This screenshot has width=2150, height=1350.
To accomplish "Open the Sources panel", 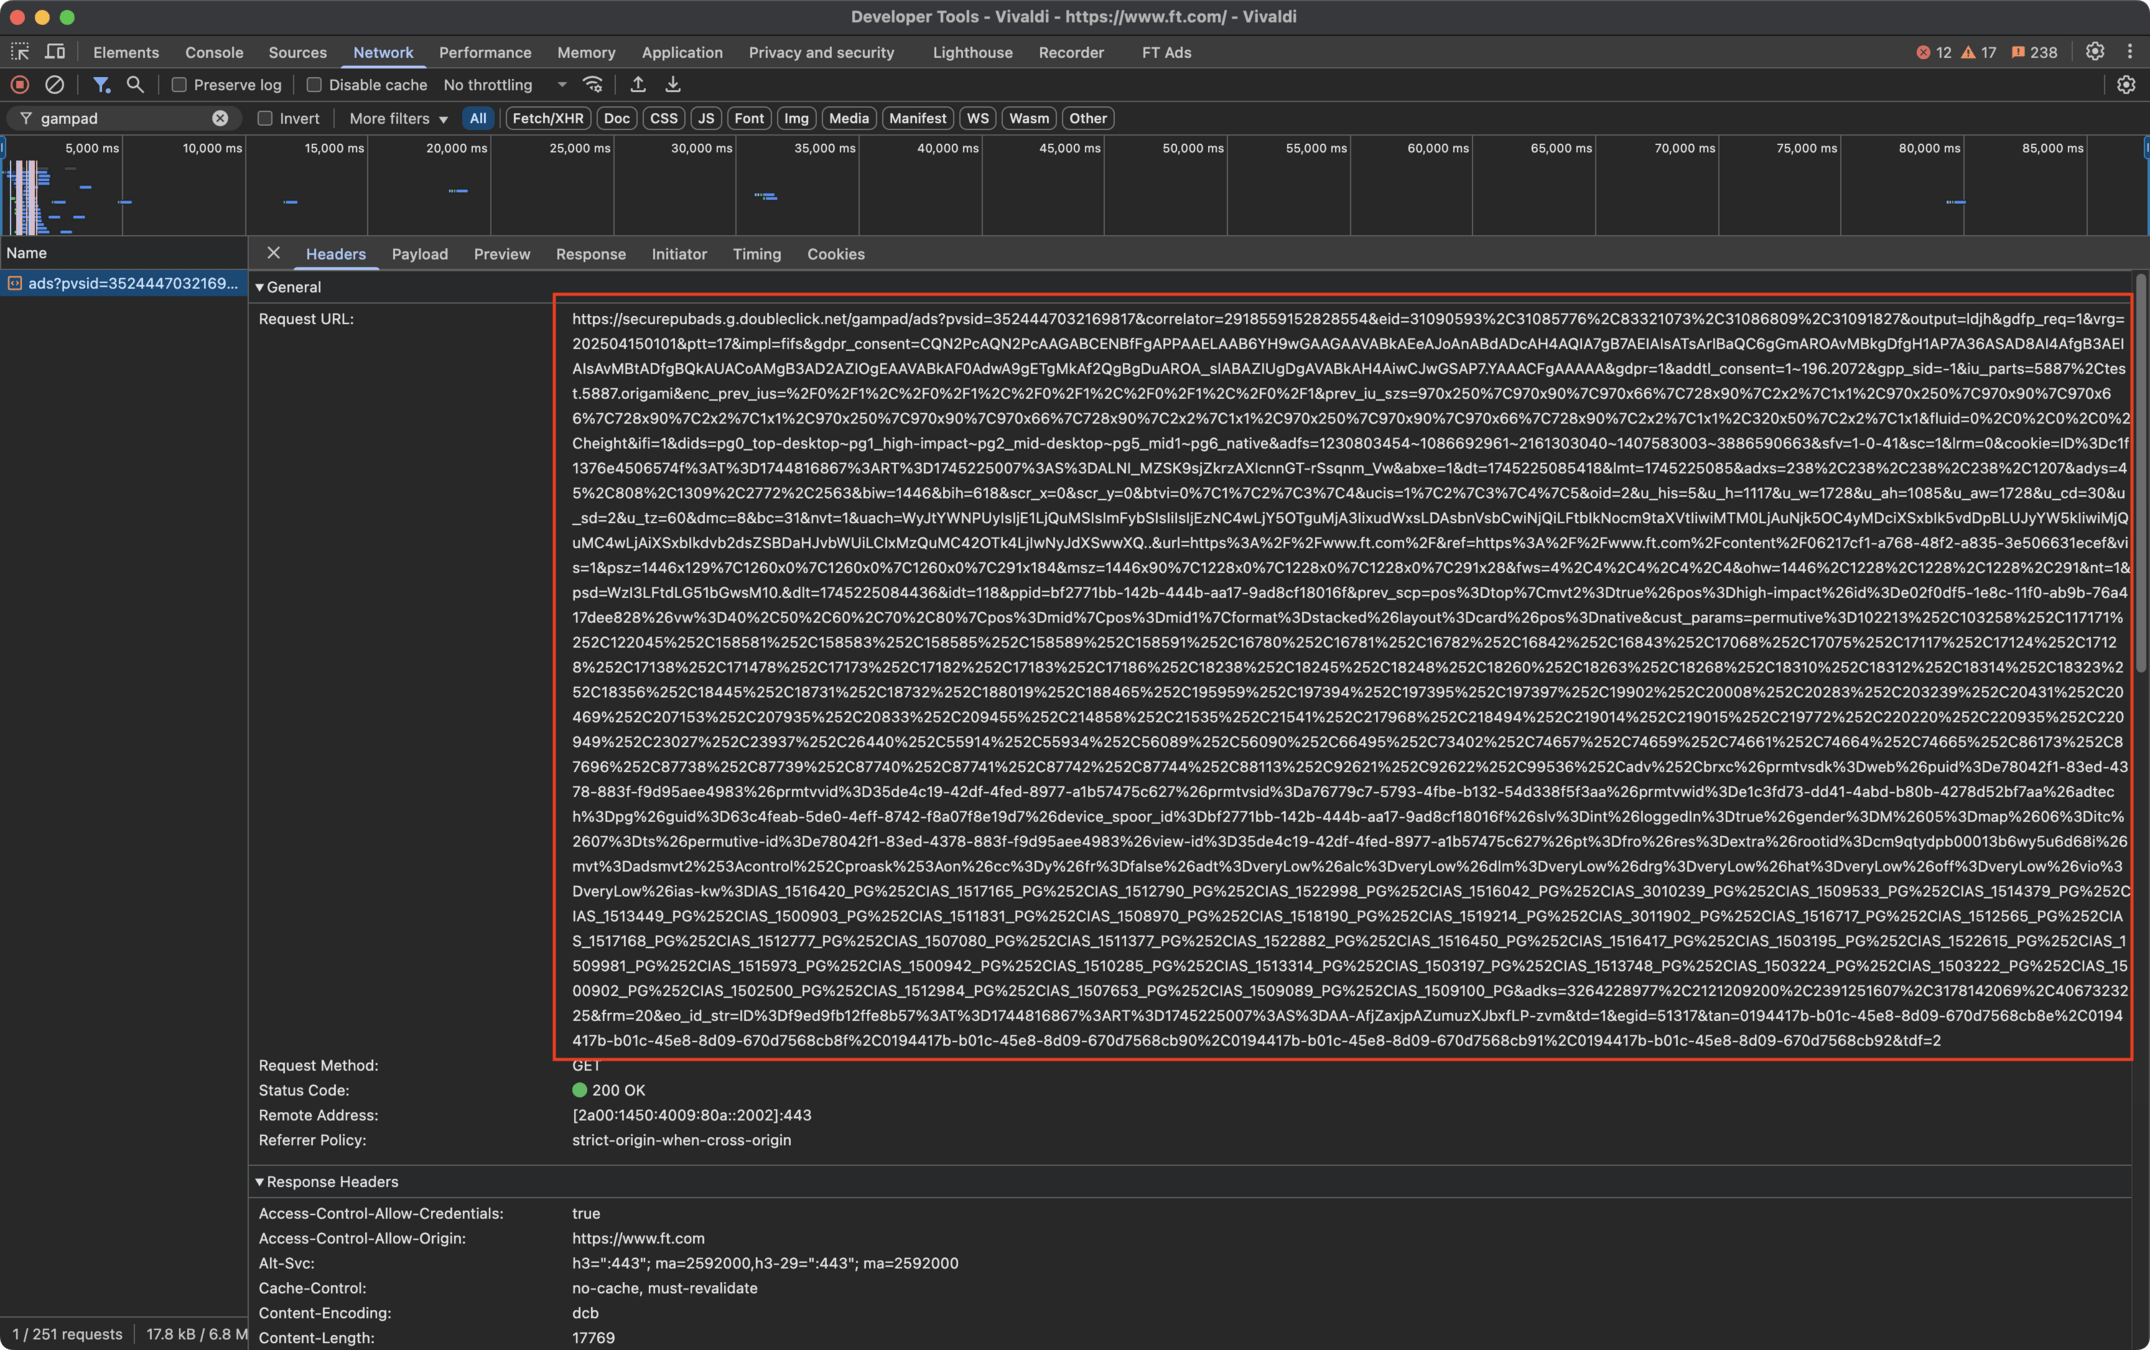I will [297, 52].
